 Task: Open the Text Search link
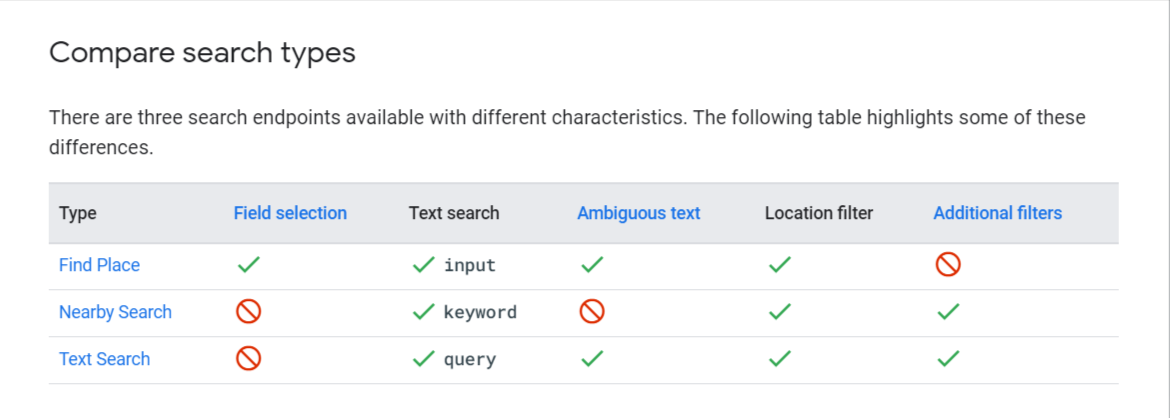pos(104,359)
